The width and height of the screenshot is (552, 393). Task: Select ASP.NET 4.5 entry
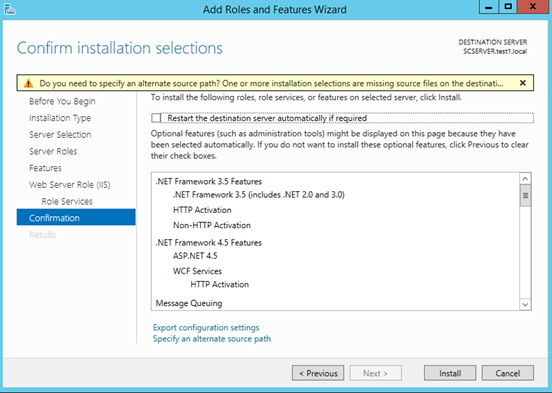click(195, 256)
